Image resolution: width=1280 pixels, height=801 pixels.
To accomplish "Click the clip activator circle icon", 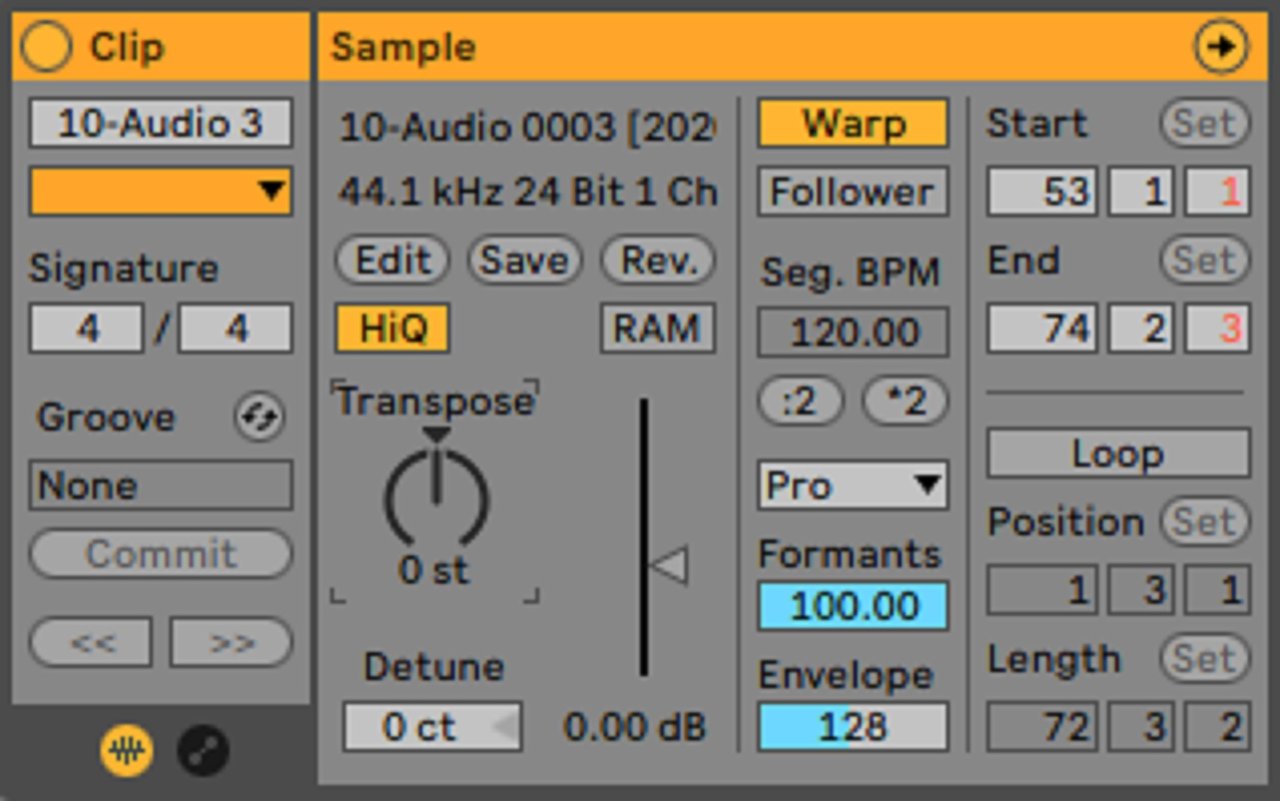I will 46,47.
